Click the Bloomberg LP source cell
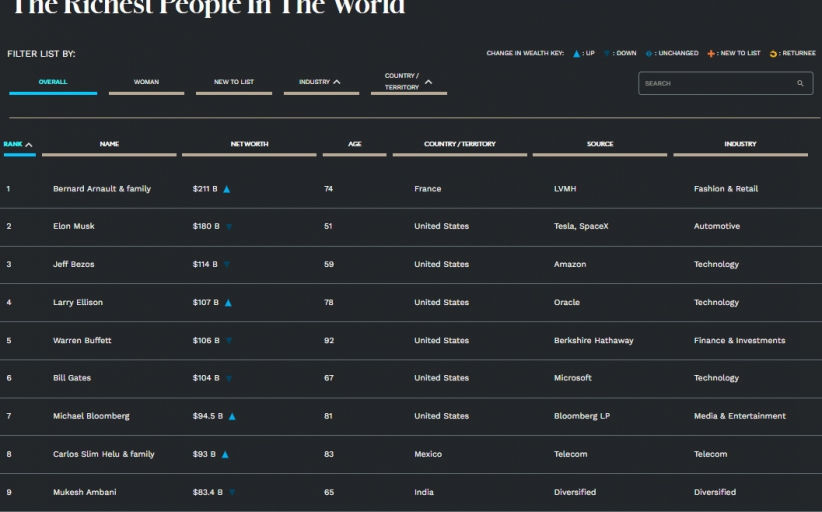Screen dimensions: 822x512 point(582,416)
